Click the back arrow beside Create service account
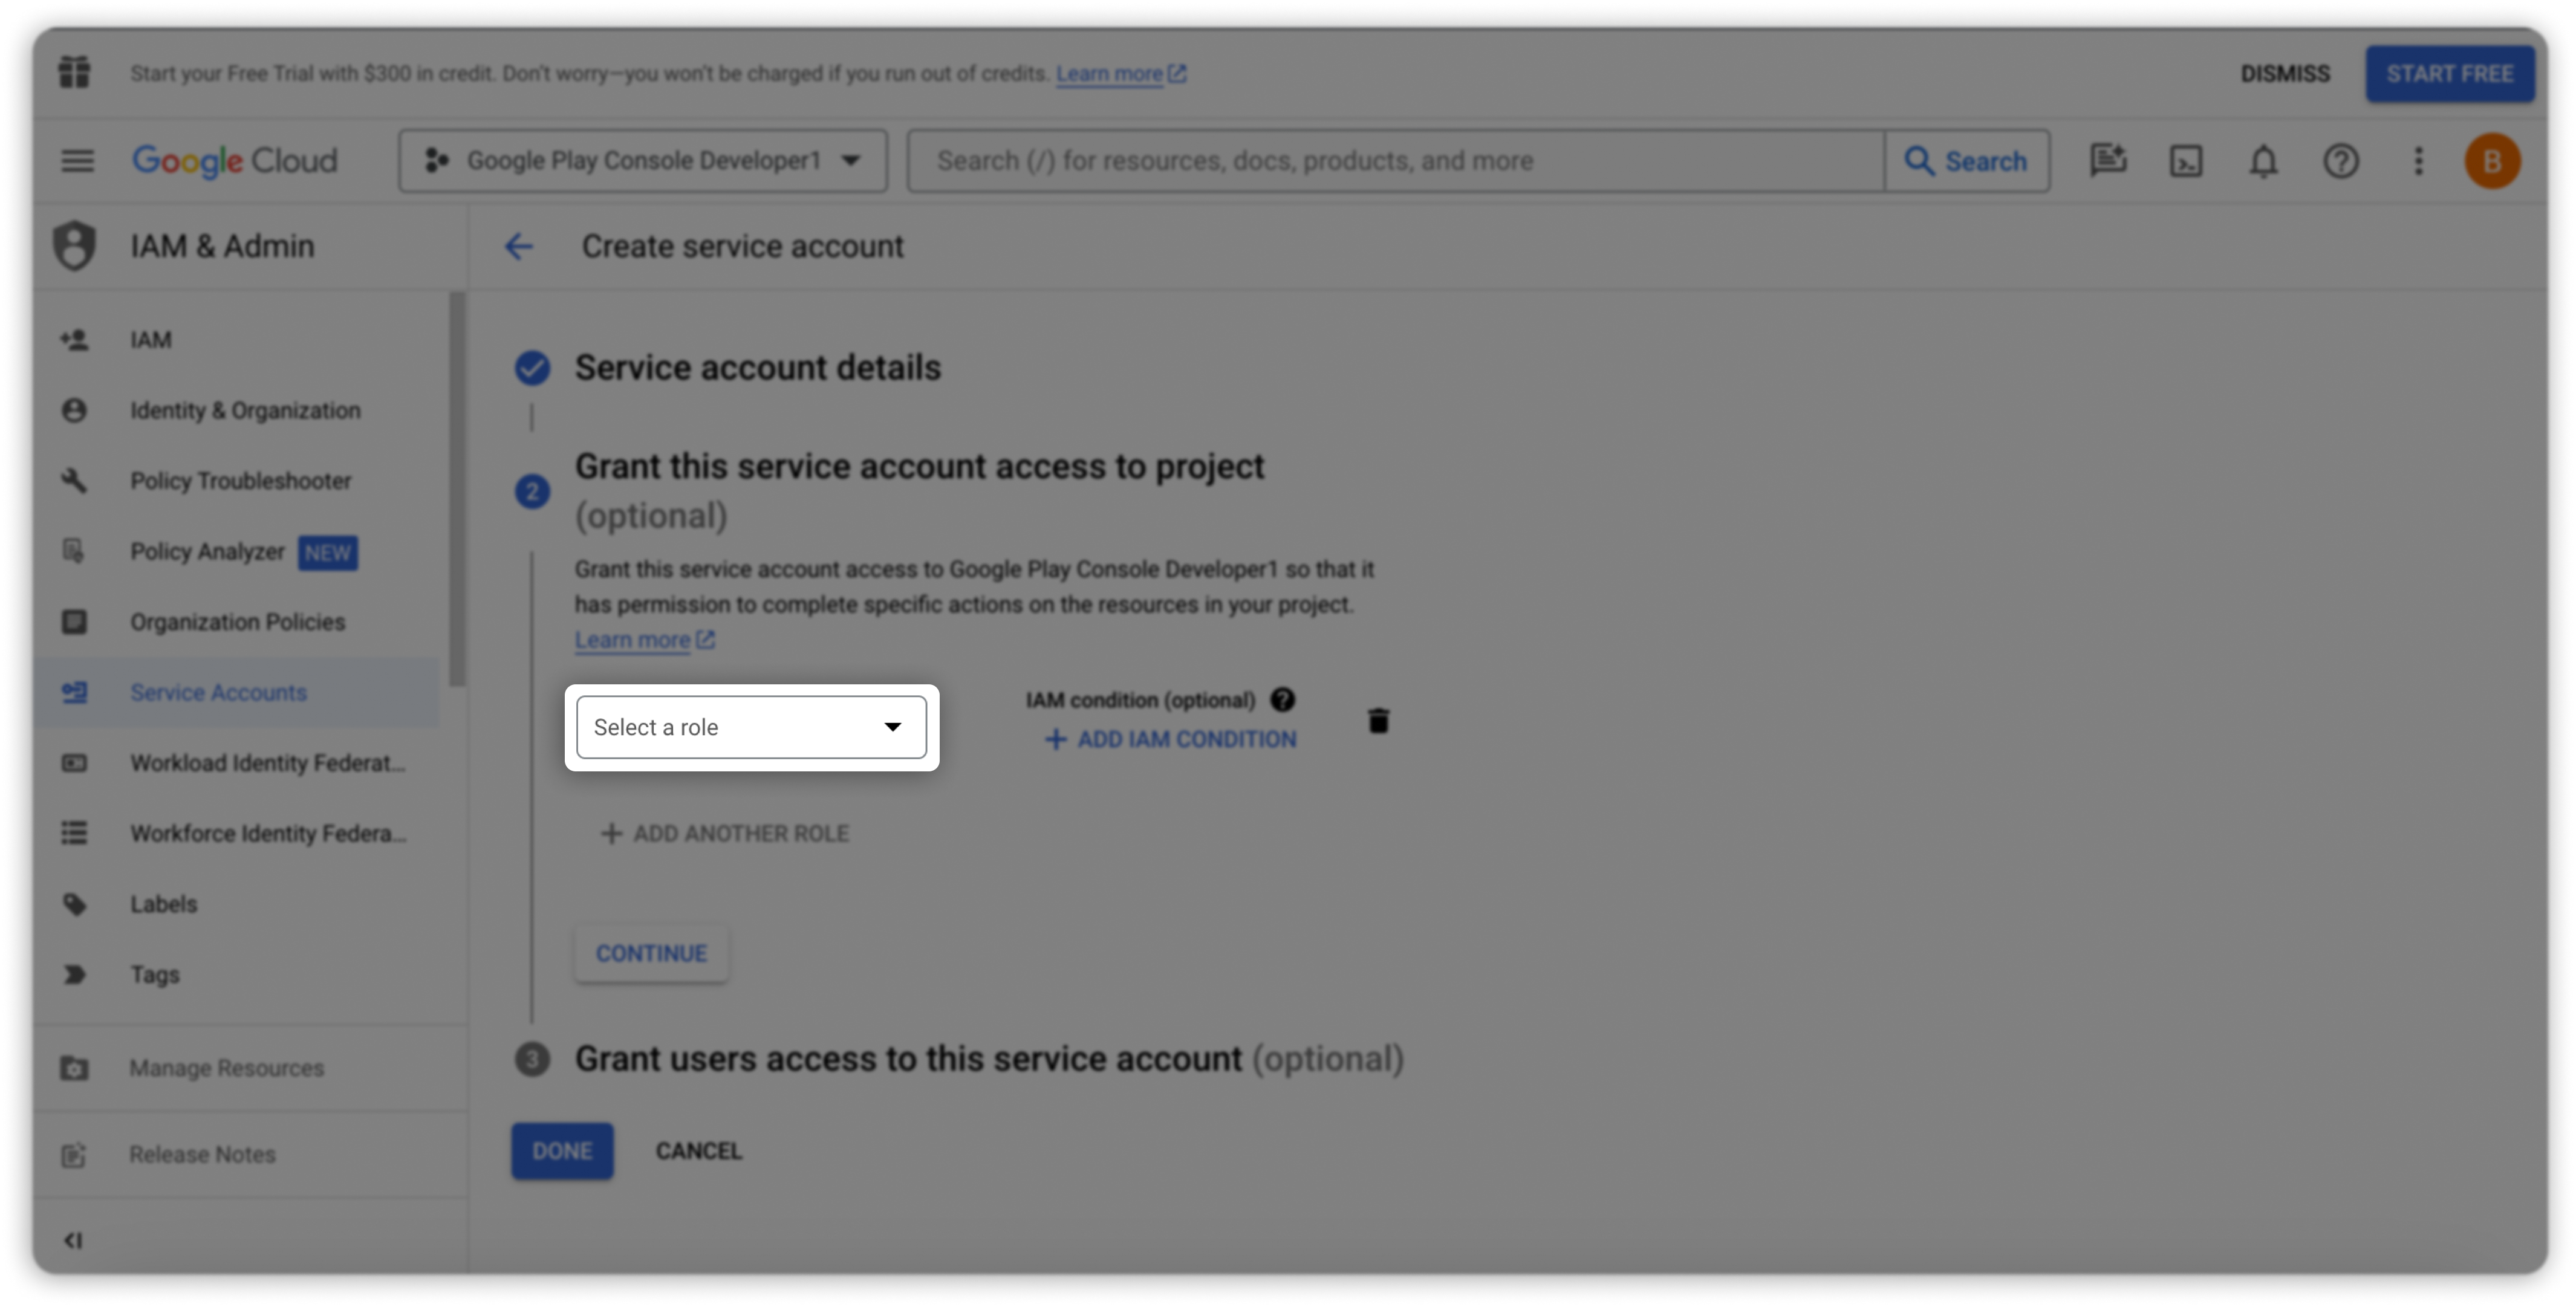Viewport: 2576px width, 1307px height. tap(518, 247)
